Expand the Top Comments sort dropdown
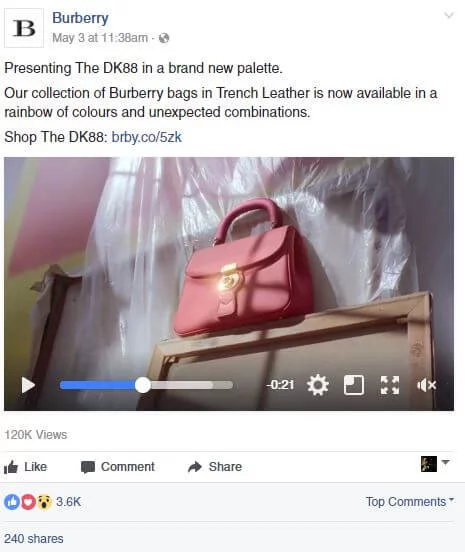The height and width of the screenshot is (552, 465). pyautogui.click(x=410, y=501)
